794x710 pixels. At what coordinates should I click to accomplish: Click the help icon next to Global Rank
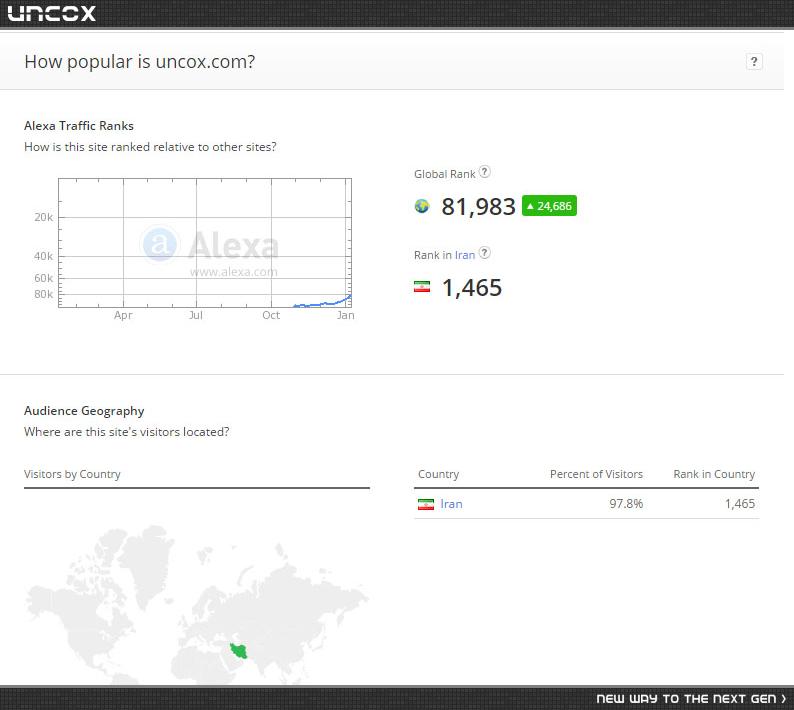(485, 172)
